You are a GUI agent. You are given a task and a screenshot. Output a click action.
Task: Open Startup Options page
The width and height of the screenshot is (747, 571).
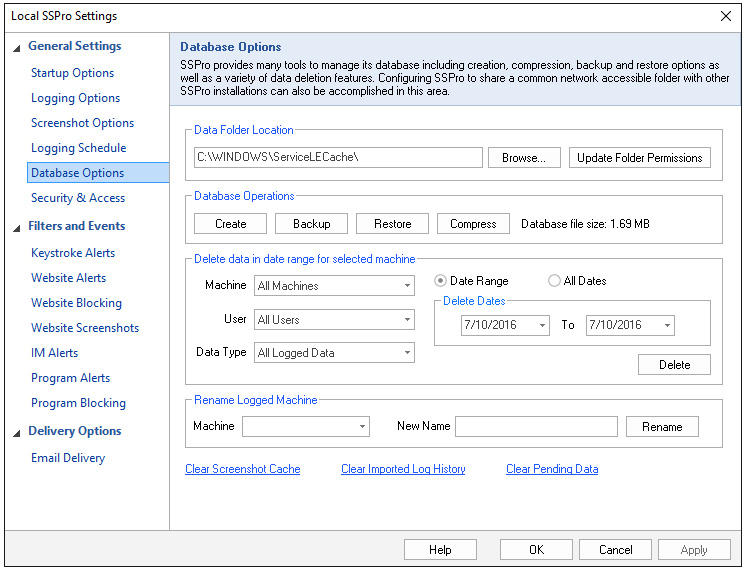coord(72,73)
